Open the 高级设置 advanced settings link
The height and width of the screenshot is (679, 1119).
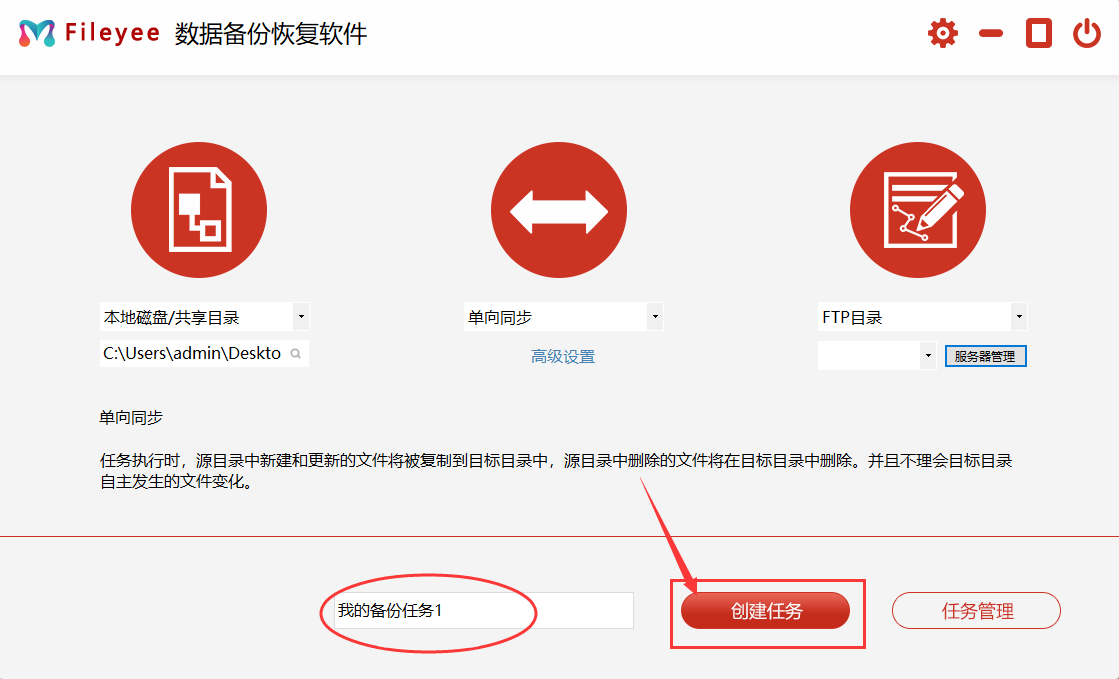(563, 357)
